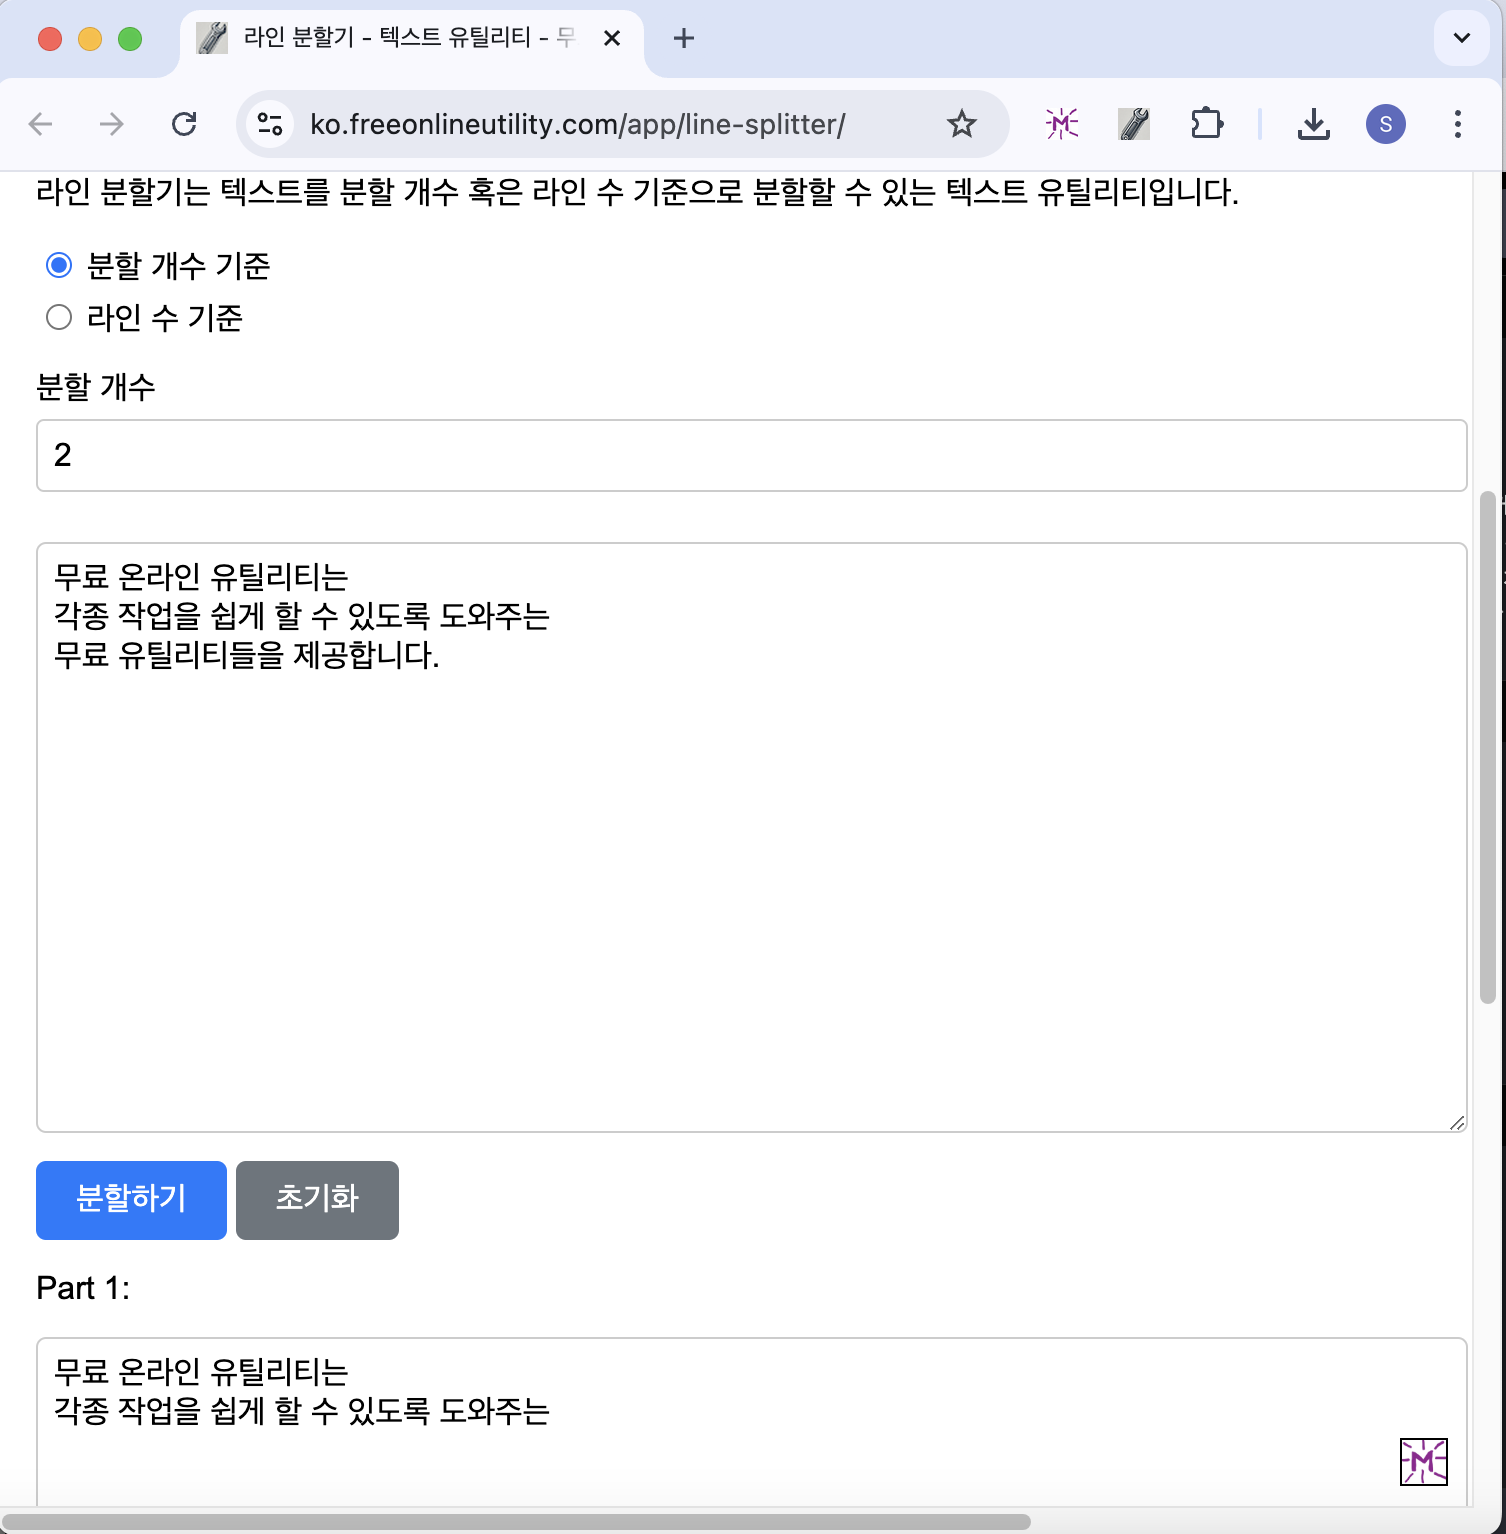Open site information icon in address bar

click(x=270, y=124)
